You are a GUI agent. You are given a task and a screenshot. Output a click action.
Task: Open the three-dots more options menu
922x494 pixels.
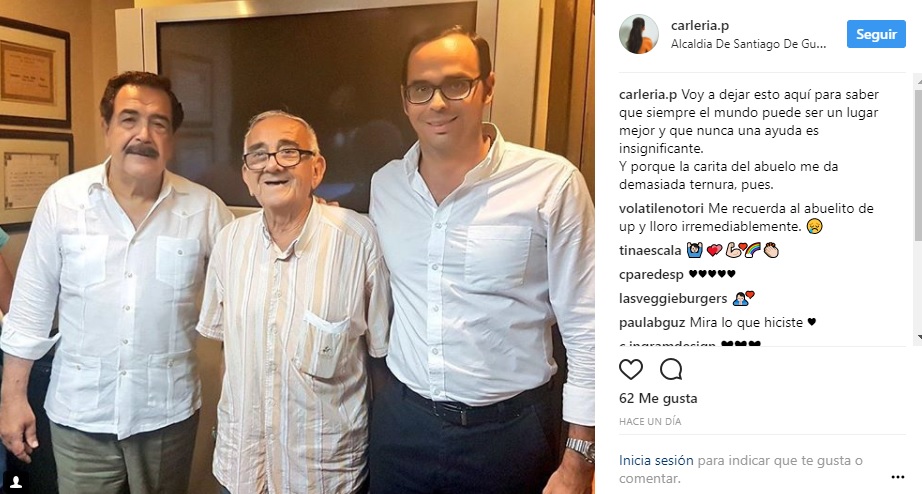[x=897, y=477]
